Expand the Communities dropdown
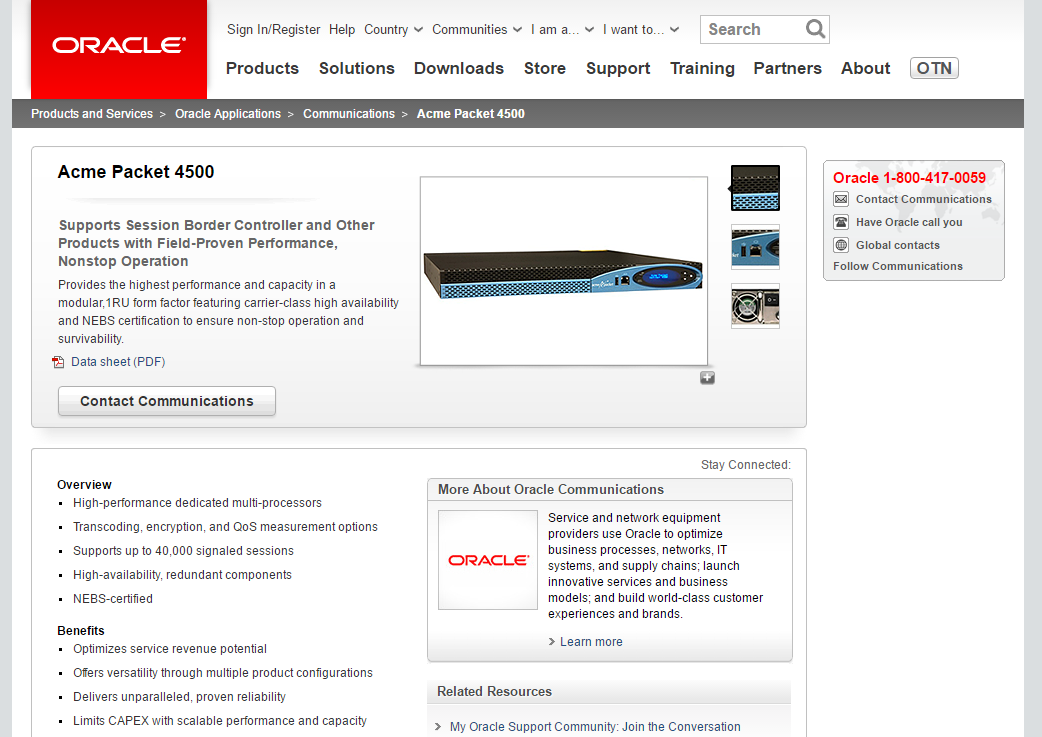1042x737 pixels. pyautogui.click(x=477, y=30)
